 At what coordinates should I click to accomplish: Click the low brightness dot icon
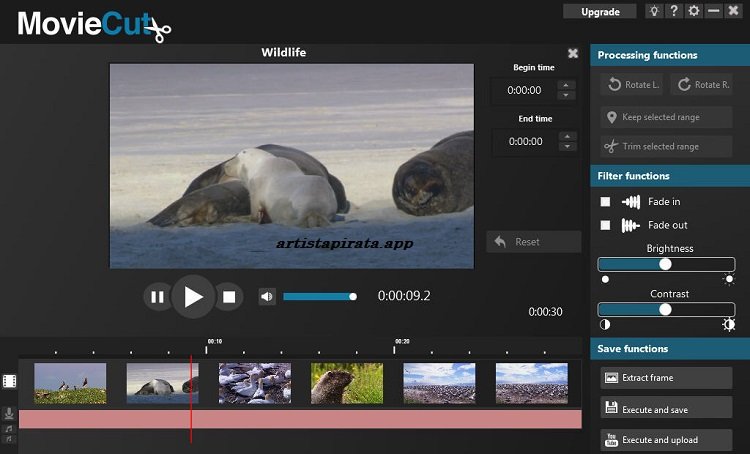(606, 279)
